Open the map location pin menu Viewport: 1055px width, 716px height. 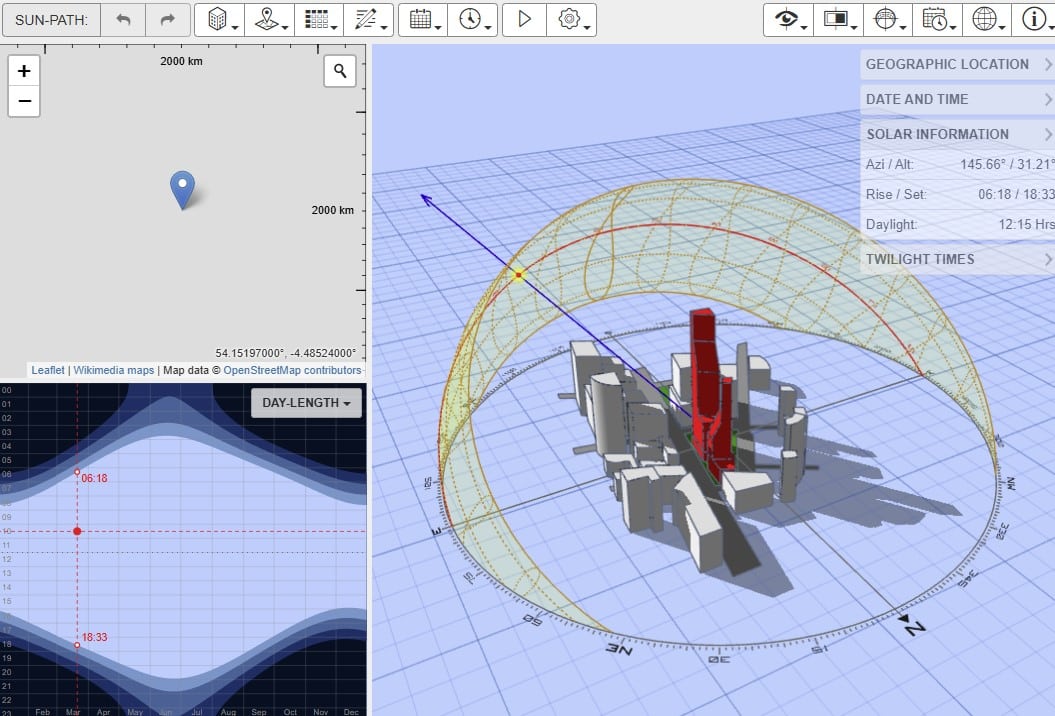tap(268, 20)
